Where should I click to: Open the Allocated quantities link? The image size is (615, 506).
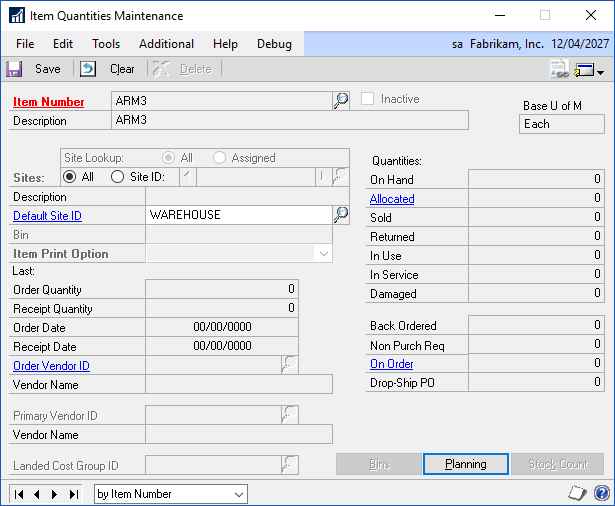pyautogui.click(x=392, y=199)
